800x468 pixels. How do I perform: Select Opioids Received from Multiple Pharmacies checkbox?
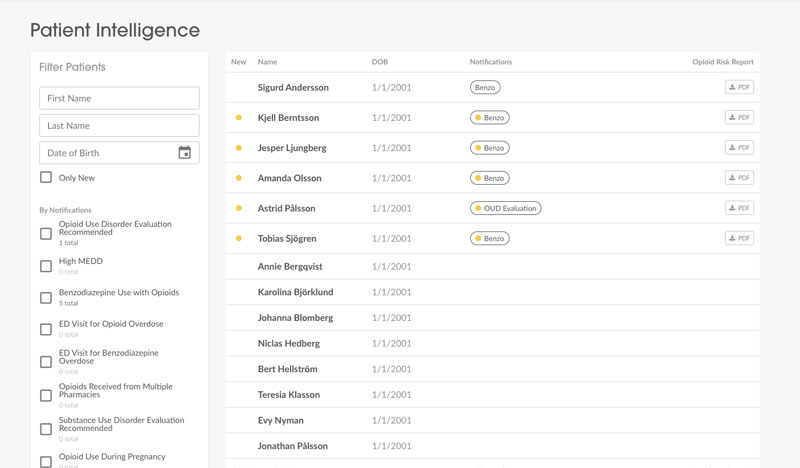tap(46, 395)
